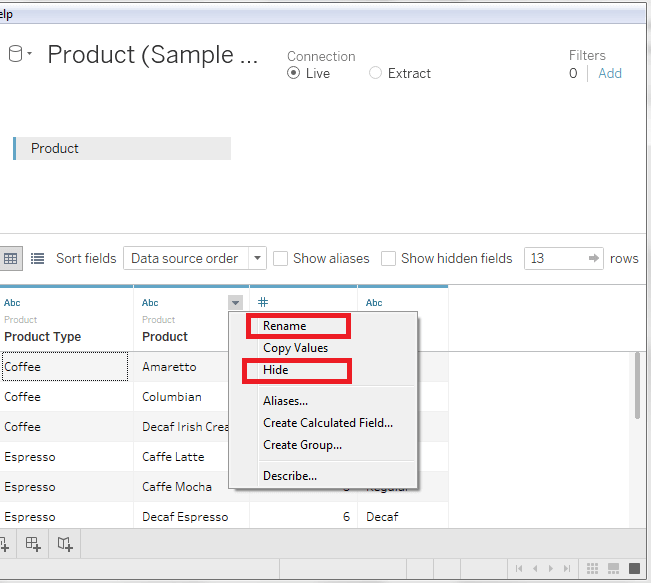Choose Create Group... from the context menu
The image size is (651, 583).
(302, 445)
